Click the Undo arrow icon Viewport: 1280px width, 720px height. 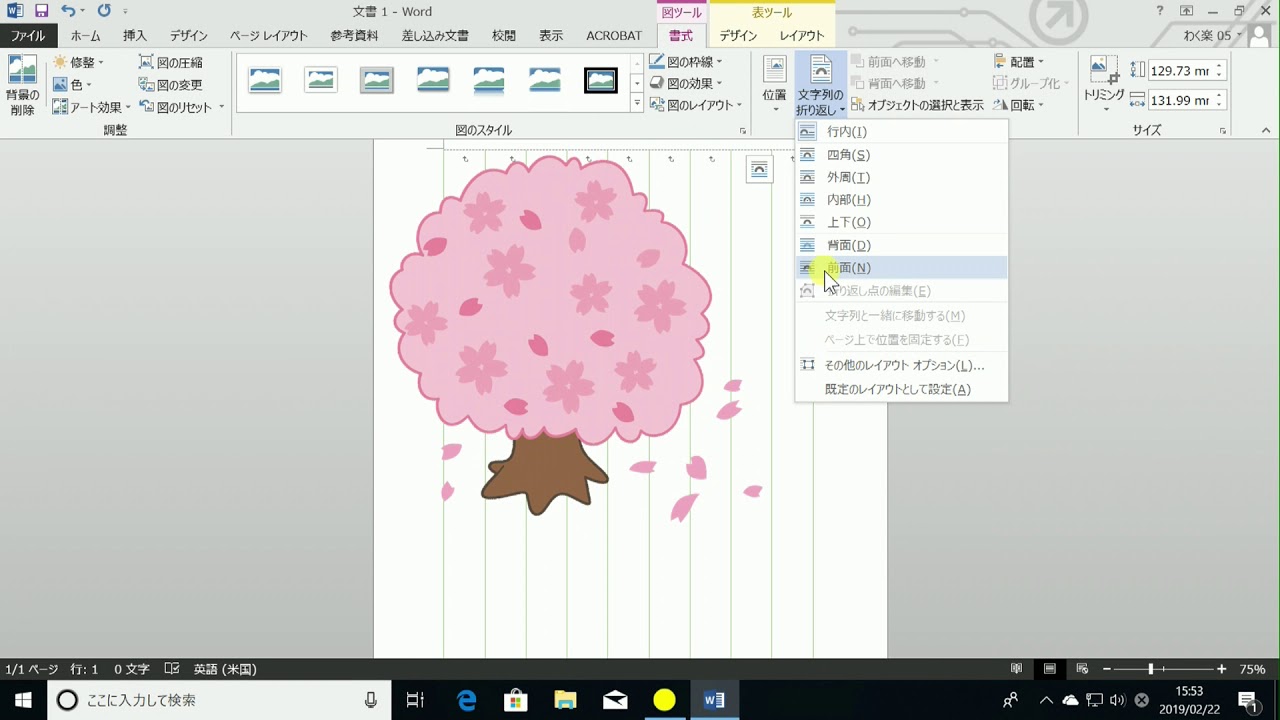pos(68,11)
